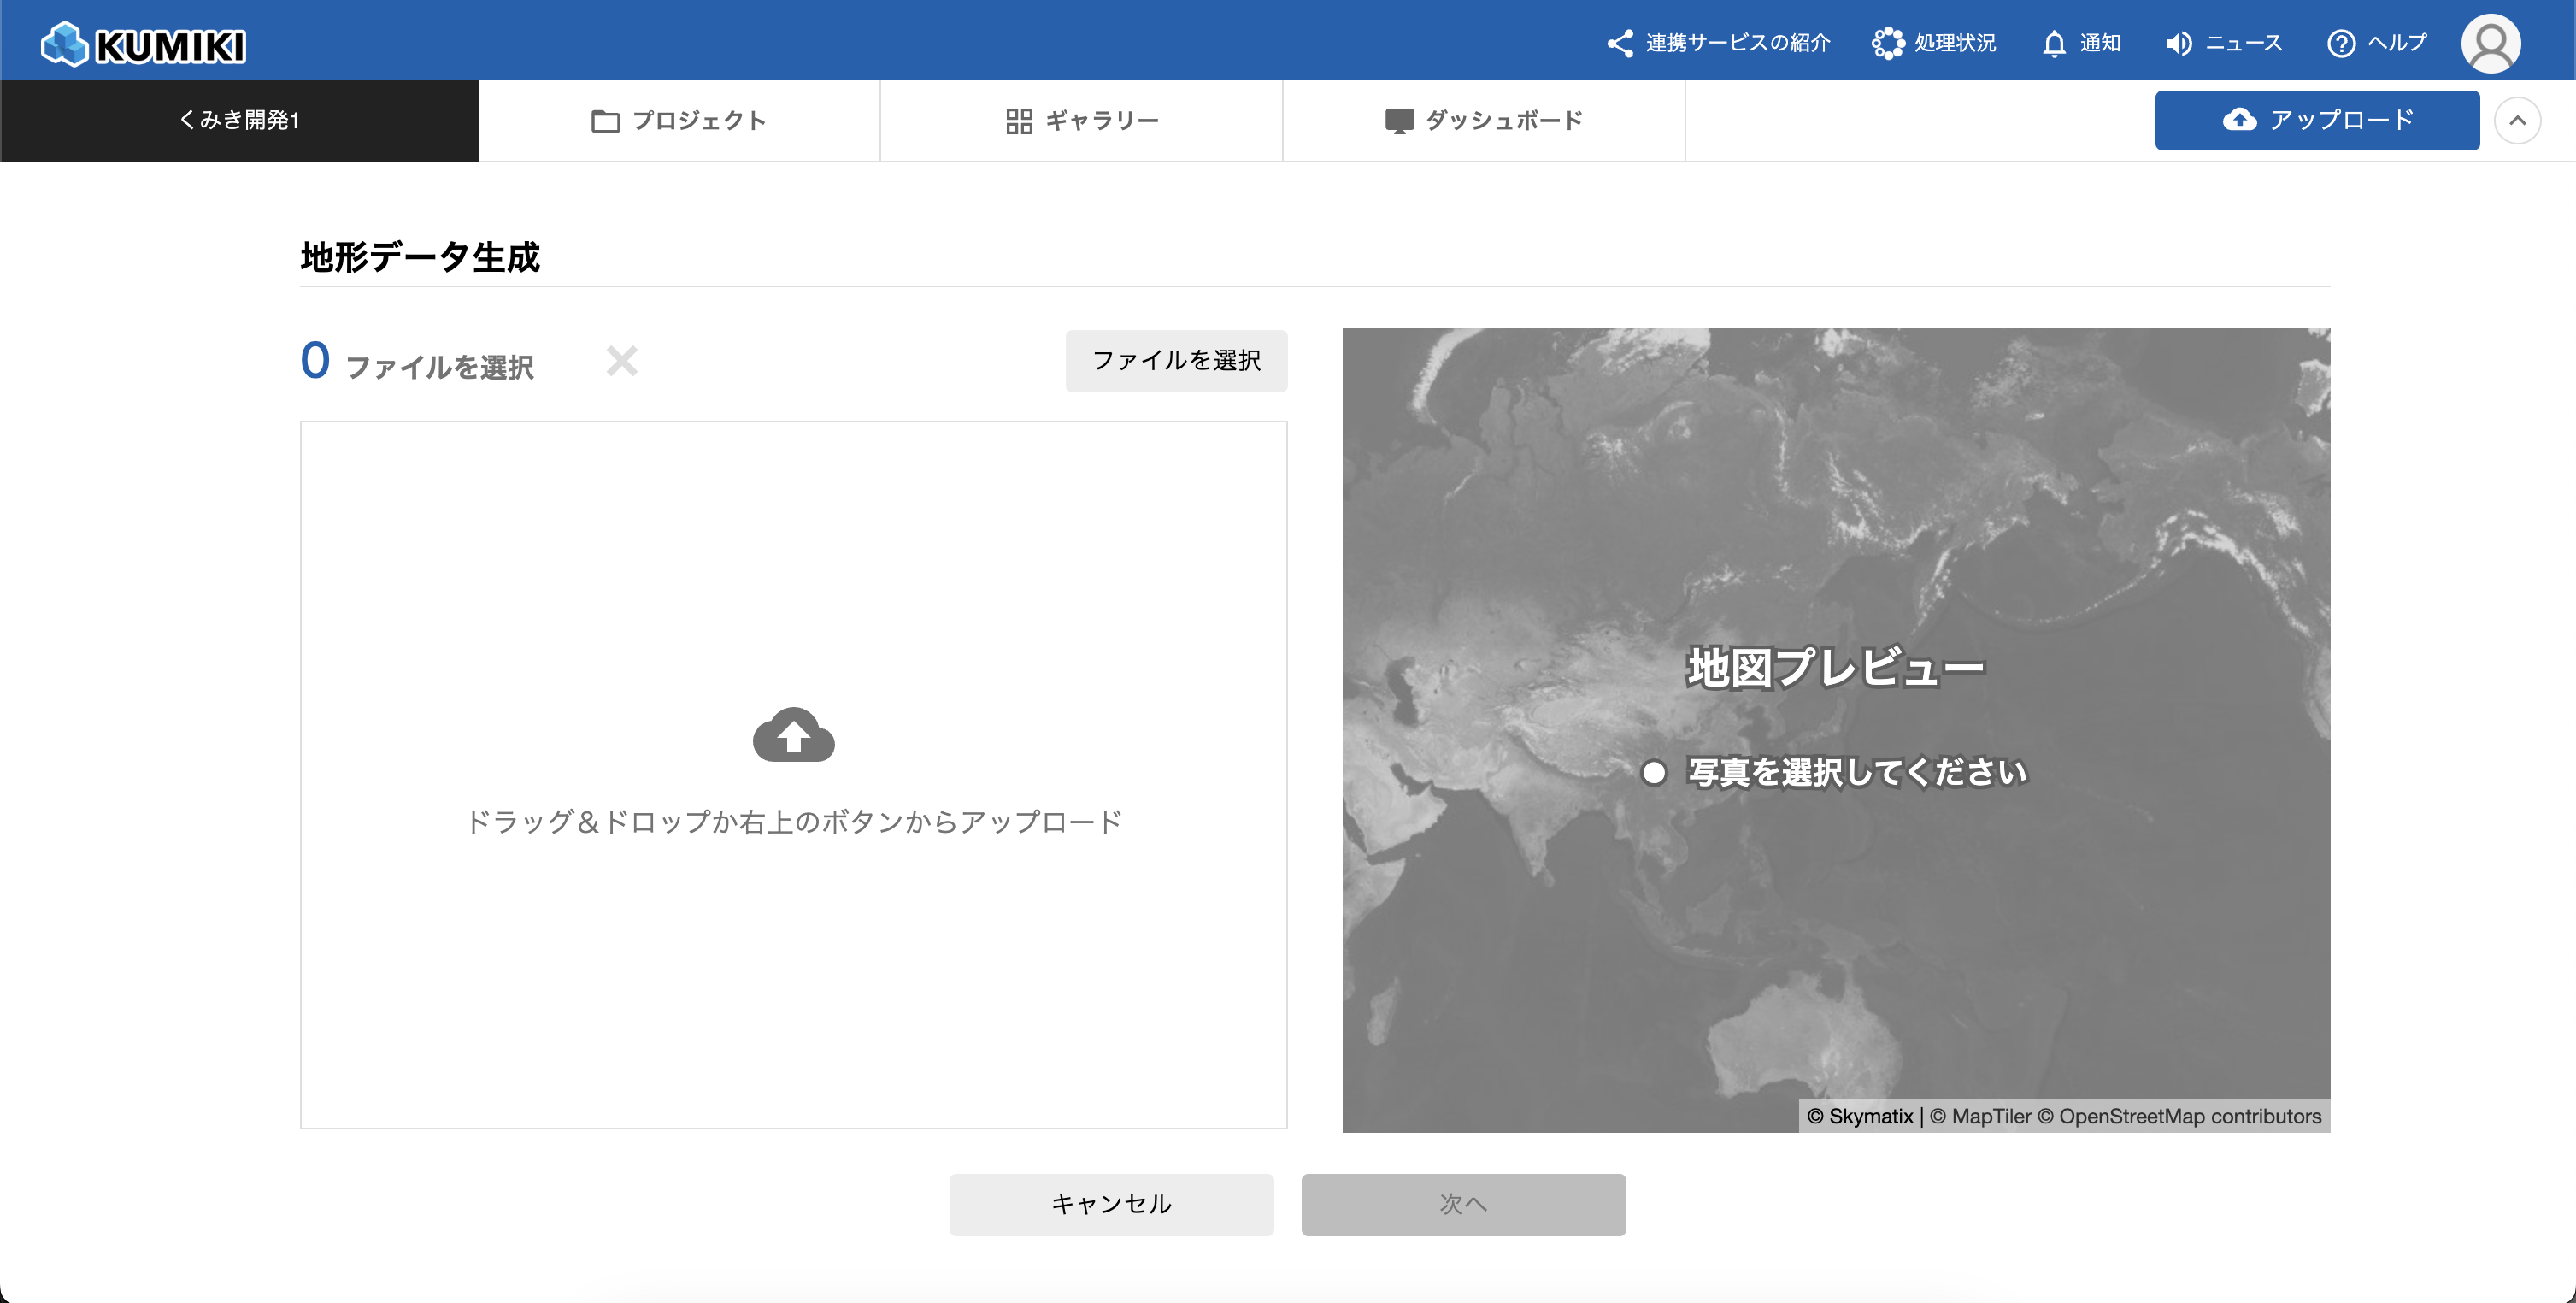Click the 通知 bell icon
Screen dimensions: 2576x1303
pos(2054,43)
